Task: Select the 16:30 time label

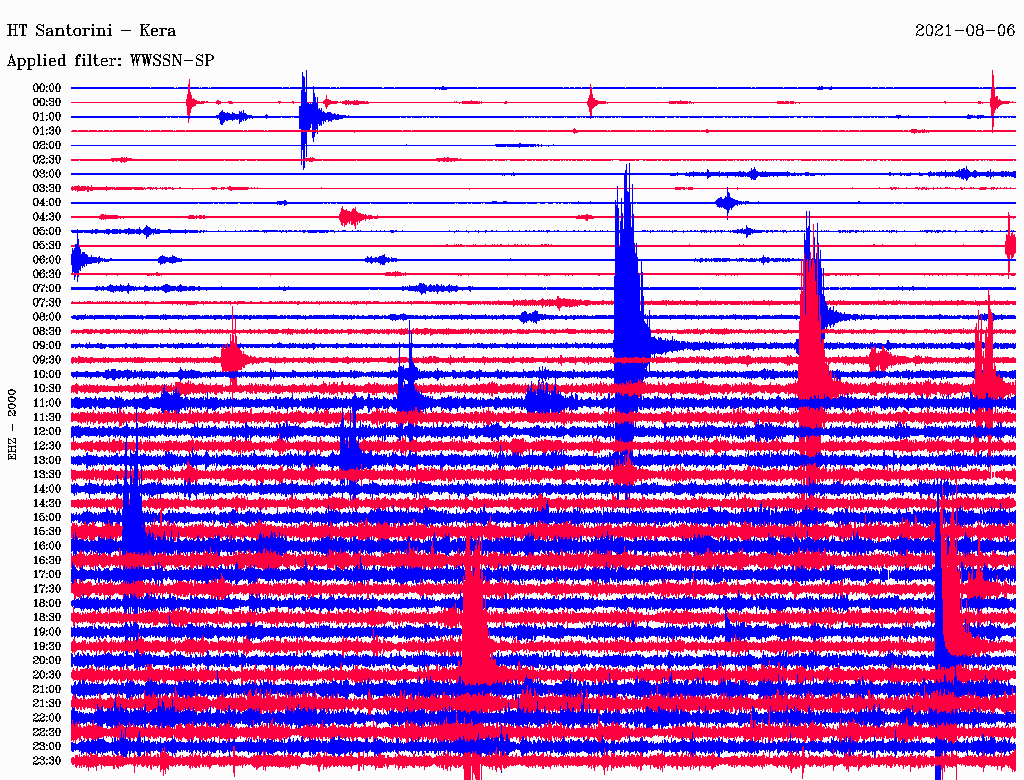Action: (47, 561)
